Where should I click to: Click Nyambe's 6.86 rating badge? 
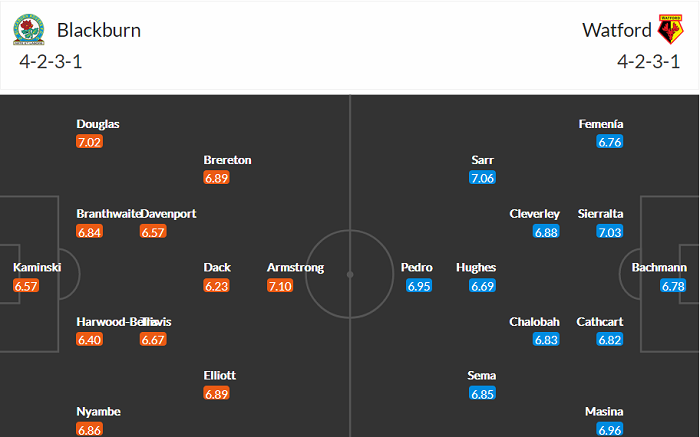click(90, 430)
